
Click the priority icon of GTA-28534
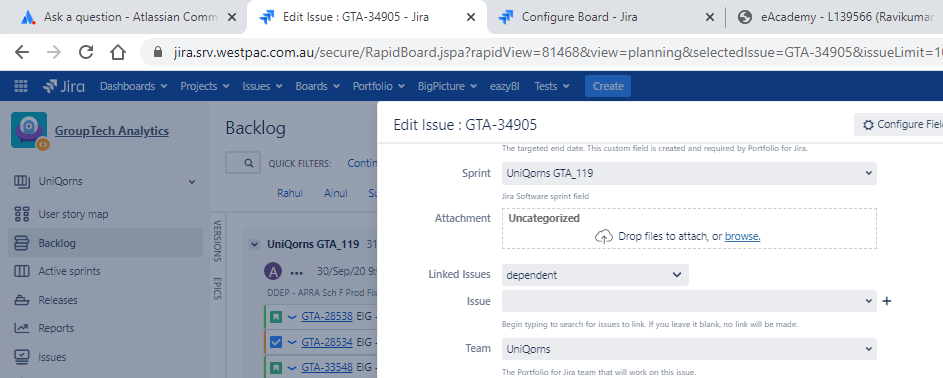(292, 343)
